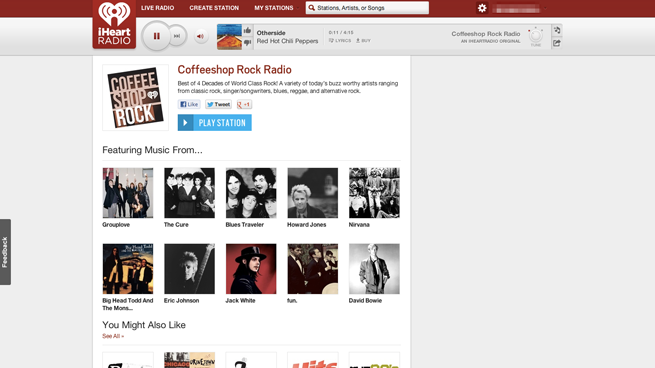This screenshot has height=368, width=655.
Task: Click the David Bowie name link
Action: point(366,301)
